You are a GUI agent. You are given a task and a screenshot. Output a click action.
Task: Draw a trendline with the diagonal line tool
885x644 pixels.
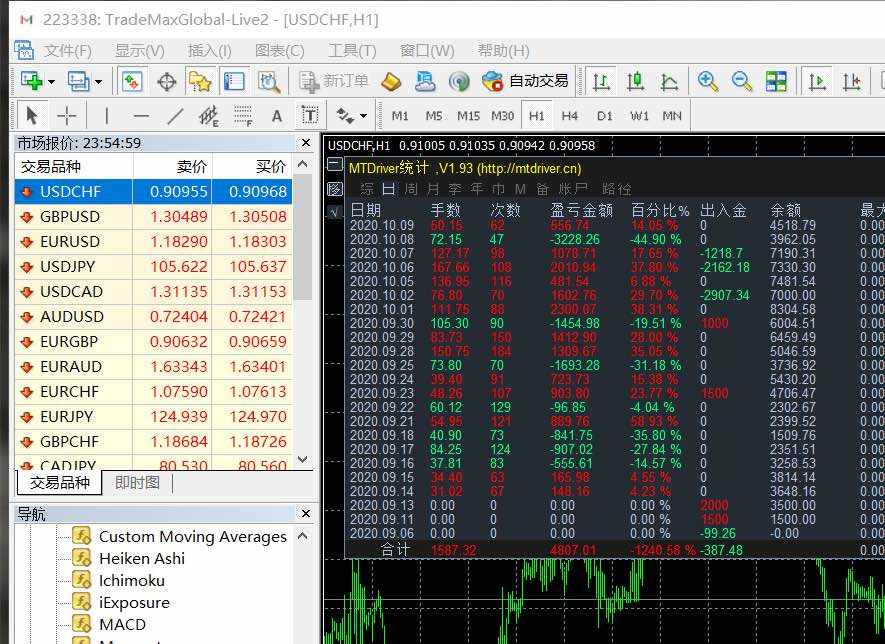pyautogui.click(x=174, y=115)
